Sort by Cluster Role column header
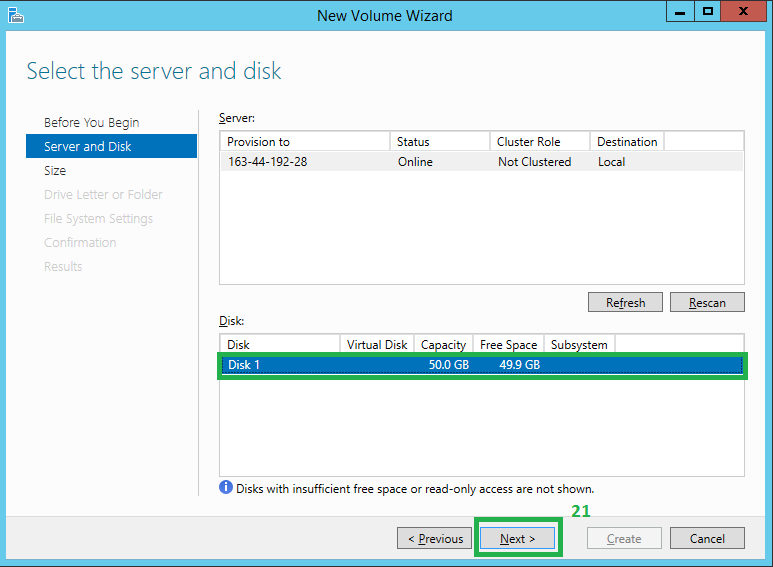Screen dimensions: 773x567 [x=539, y=141]
